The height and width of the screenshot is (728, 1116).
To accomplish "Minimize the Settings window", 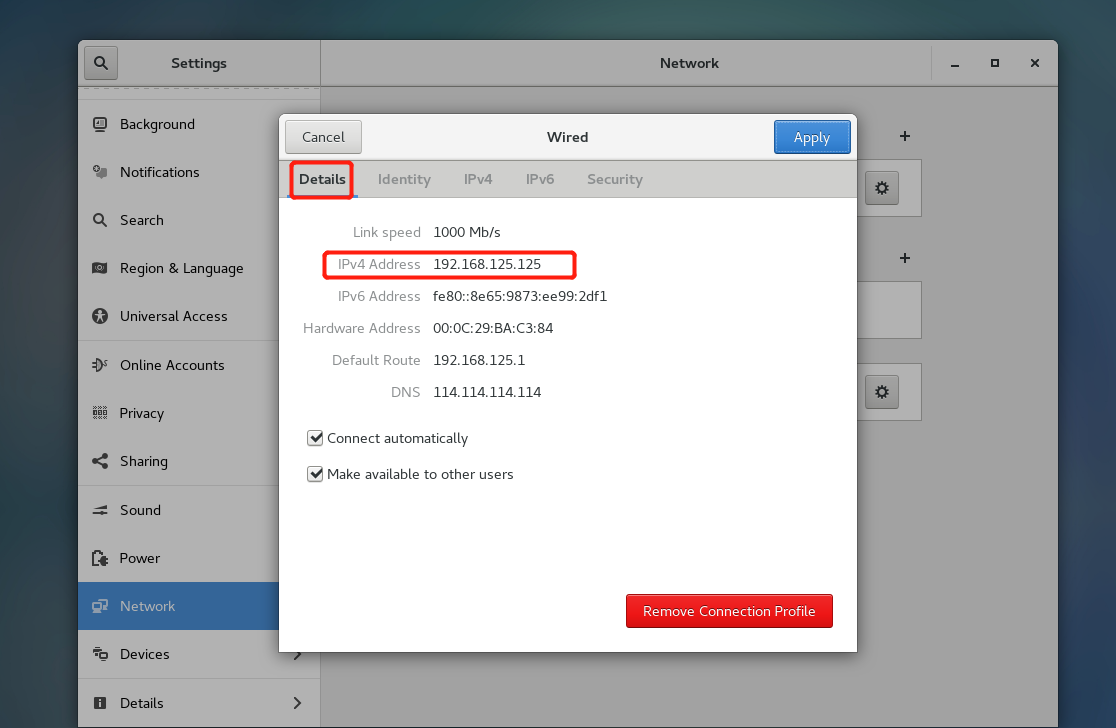I will [954, 63].
